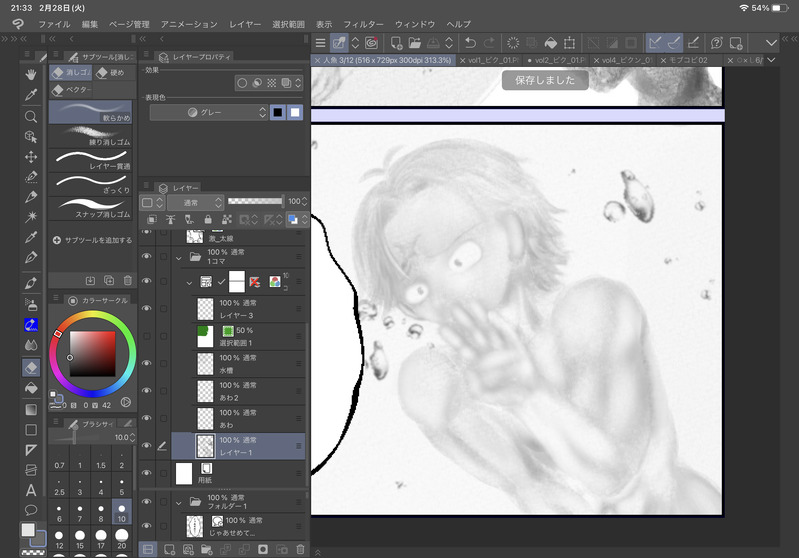The height and width of the screenshot is (558, 799).
Task: Click the Clip Studio spiral icon
Action: click(371, 43)
